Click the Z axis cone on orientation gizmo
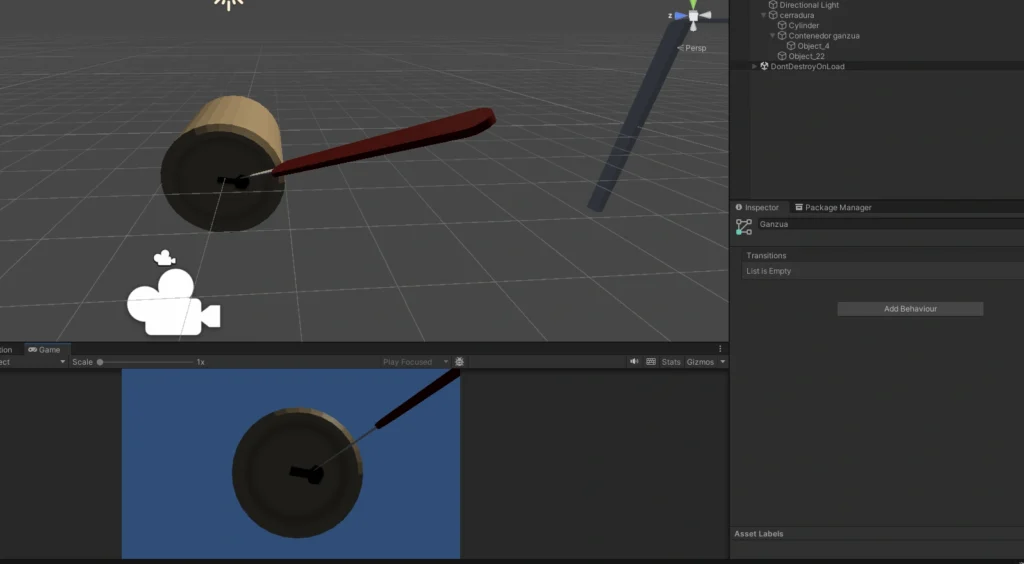The width and height of the screenshot is (1024, 564). pyautogui.click(x=680, y=16)
